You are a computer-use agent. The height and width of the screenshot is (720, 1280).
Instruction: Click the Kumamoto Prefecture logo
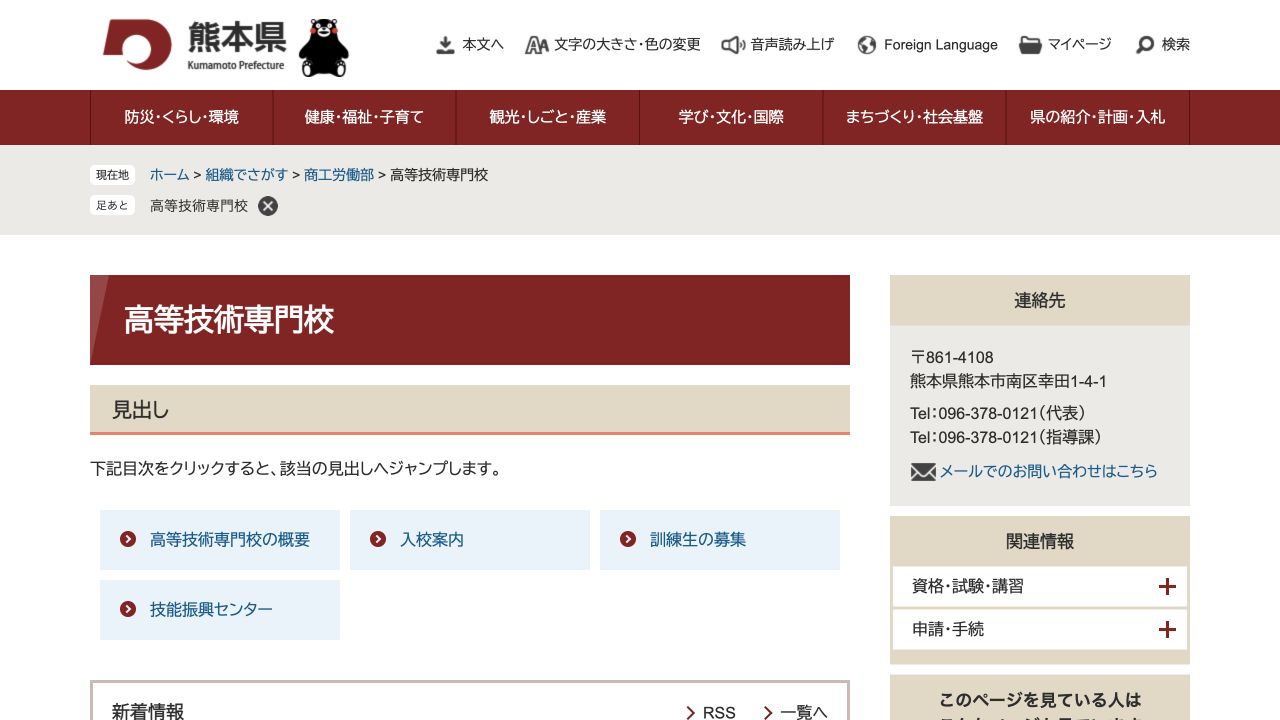click(194, 45)
